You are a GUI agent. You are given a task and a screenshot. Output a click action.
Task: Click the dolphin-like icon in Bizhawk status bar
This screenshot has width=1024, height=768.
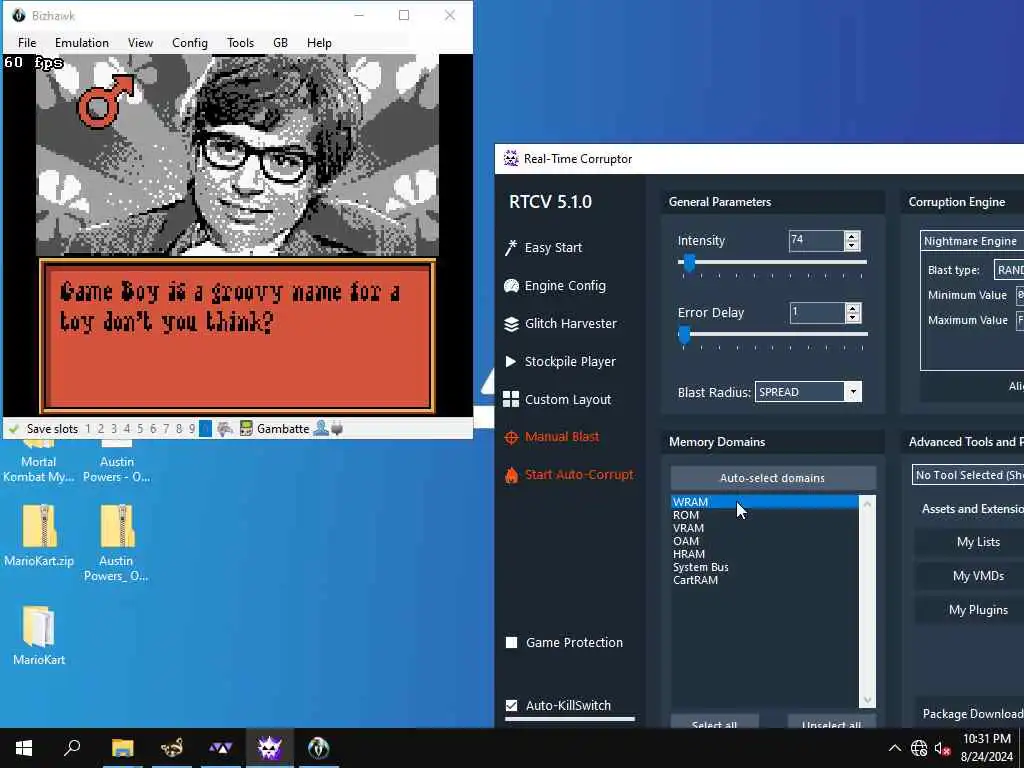[225, 429]
